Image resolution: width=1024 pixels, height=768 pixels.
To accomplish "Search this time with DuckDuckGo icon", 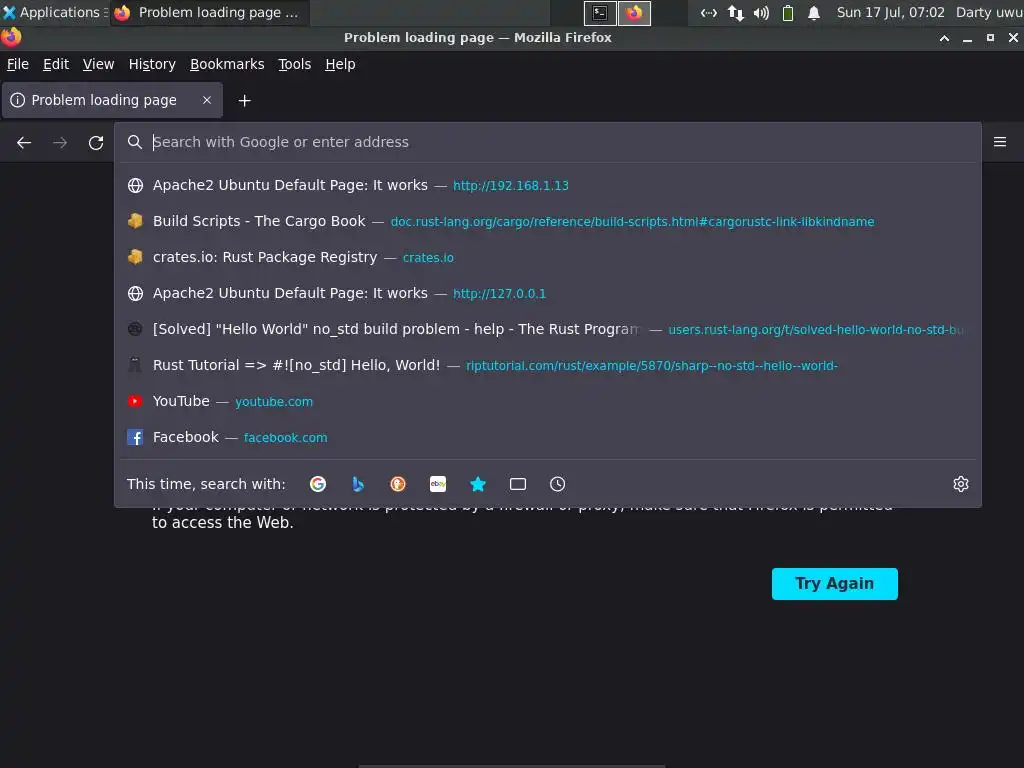I will coord(398,484).
